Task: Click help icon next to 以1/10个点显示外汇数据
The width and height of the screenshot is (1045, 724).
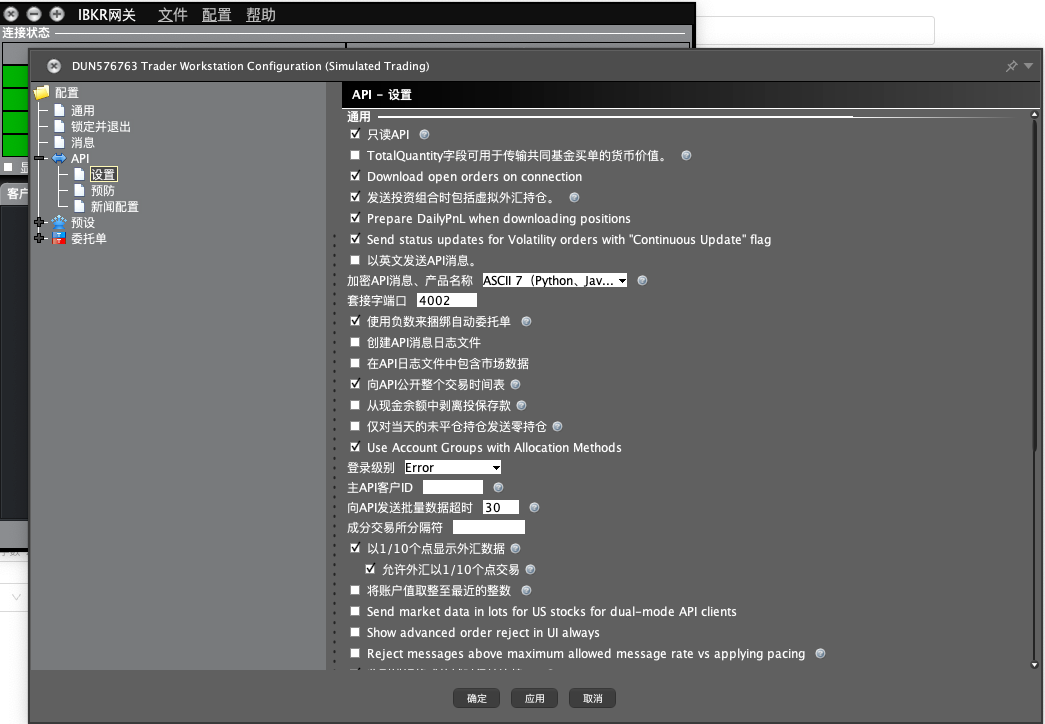Action: (515, 548)
